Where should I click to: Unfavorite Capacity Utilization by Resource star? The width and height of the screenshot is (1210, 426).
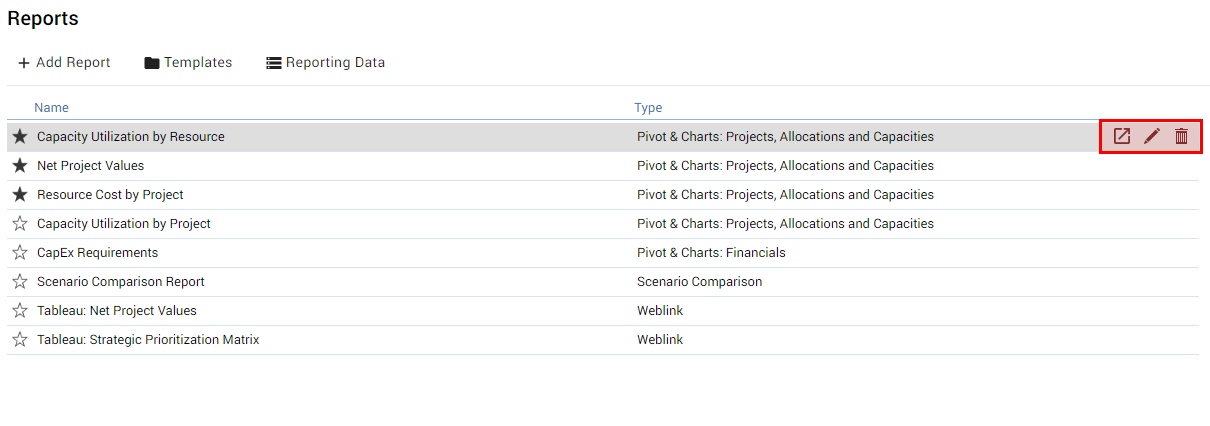(x=20, y=136)
